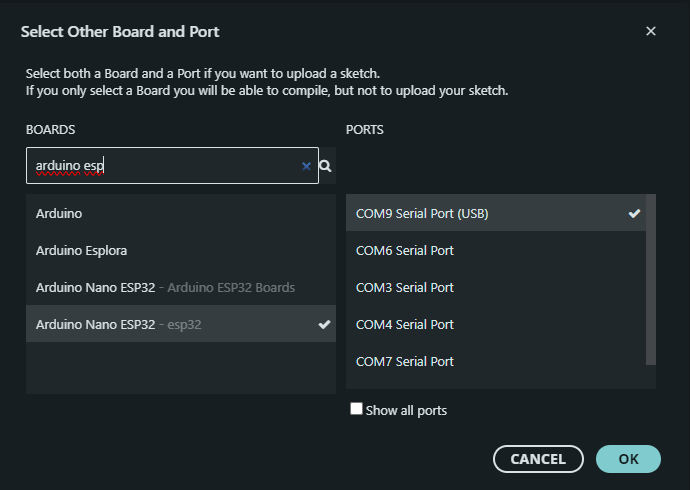Click the ports list vertical scrollbar
The image size is (690, 490).
pyautogui.click(x=651, y=280)
